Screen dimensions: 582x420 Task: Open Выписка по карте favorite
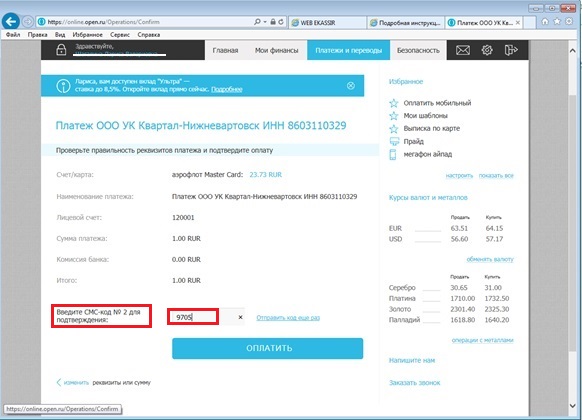[432, 128]
